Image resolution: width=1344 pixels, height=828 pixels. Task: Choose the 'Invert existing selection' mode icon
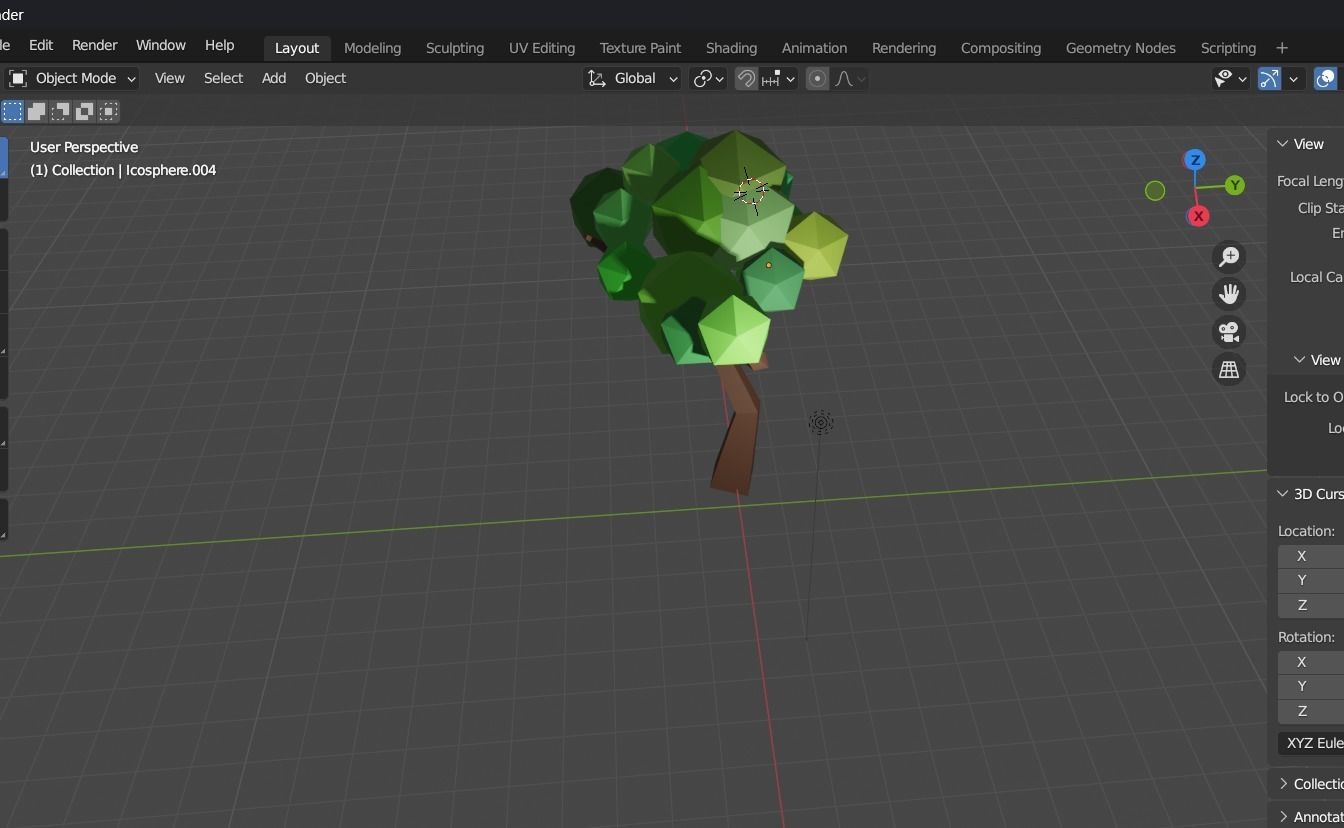84,111
